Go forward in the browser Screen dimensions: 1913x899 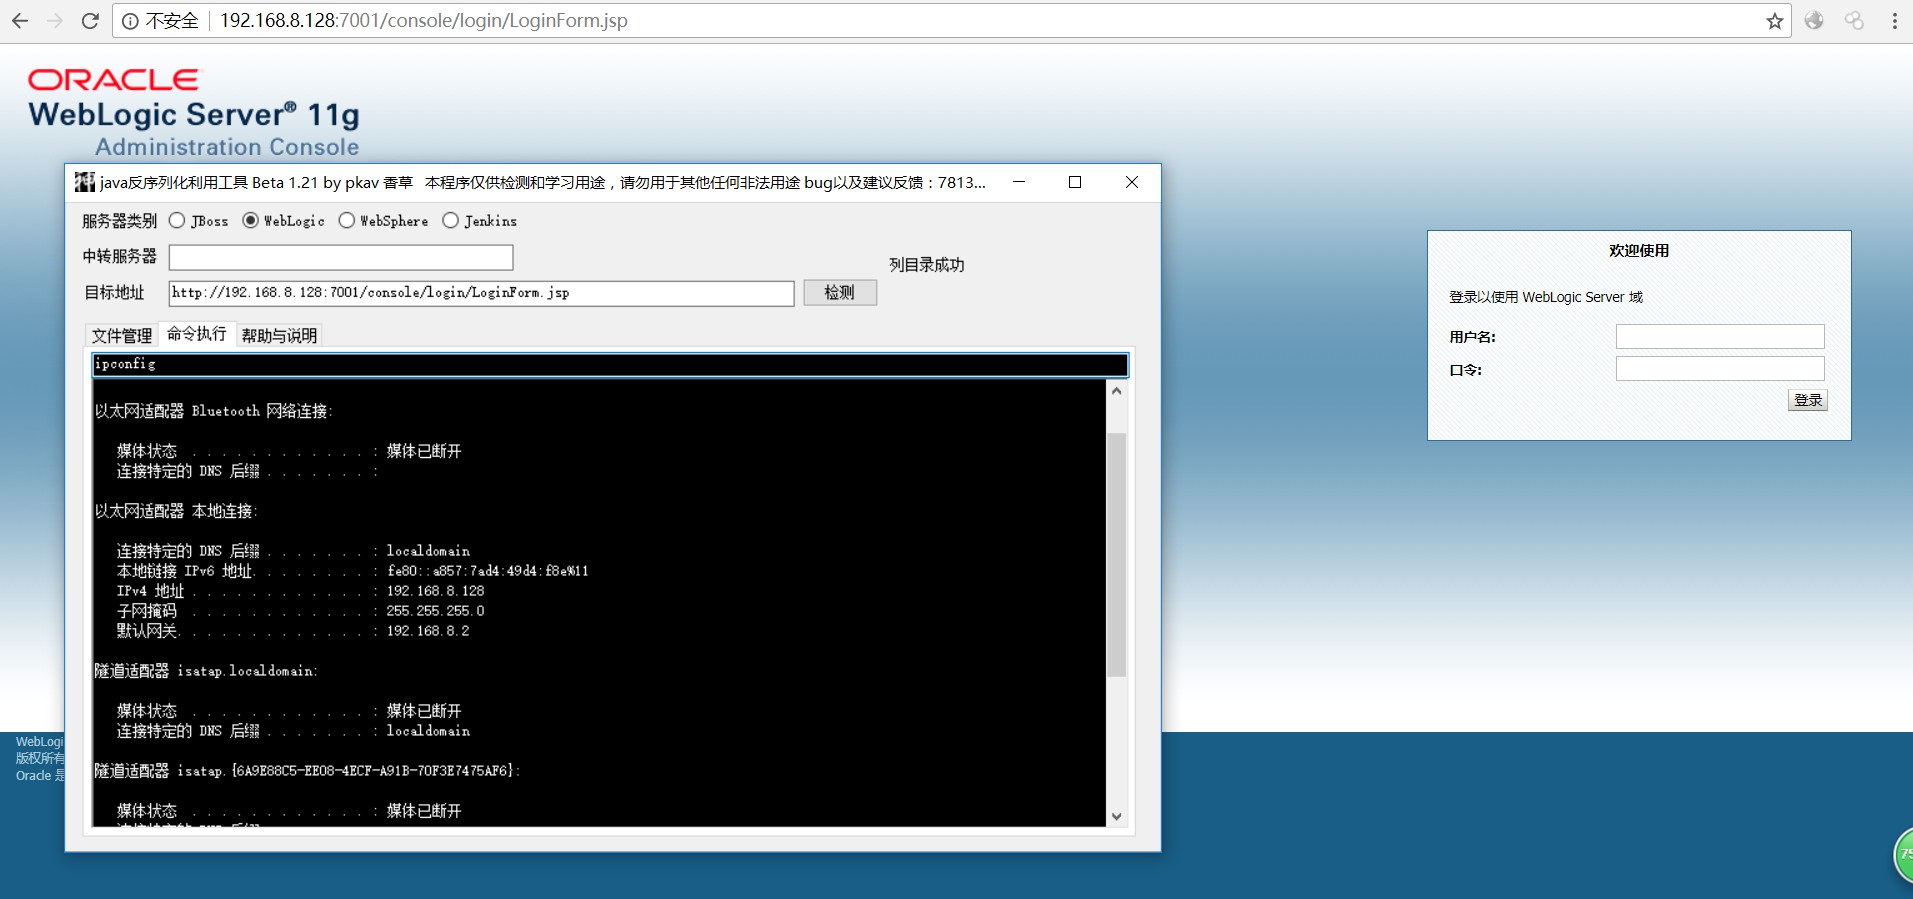tap(55, 21)
